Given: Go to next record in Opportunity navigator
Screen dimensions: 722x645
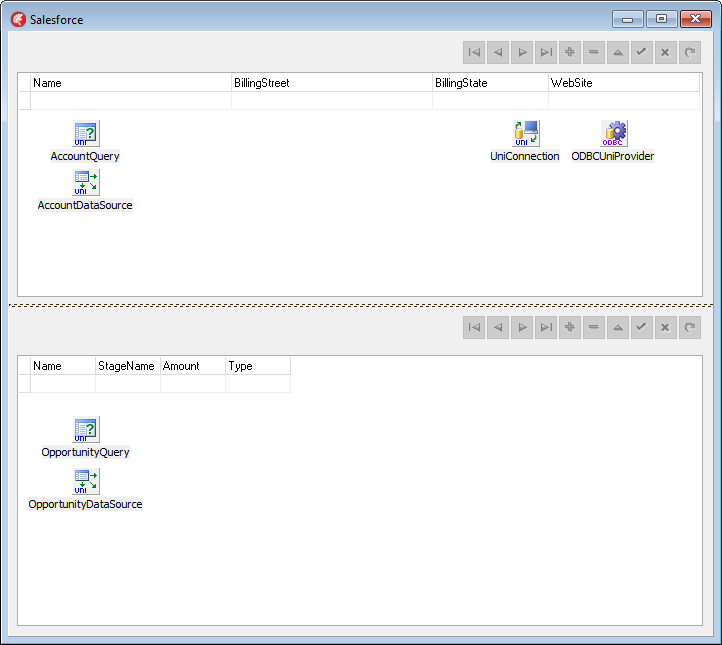Looking at the screenshot, I should 522,327.
